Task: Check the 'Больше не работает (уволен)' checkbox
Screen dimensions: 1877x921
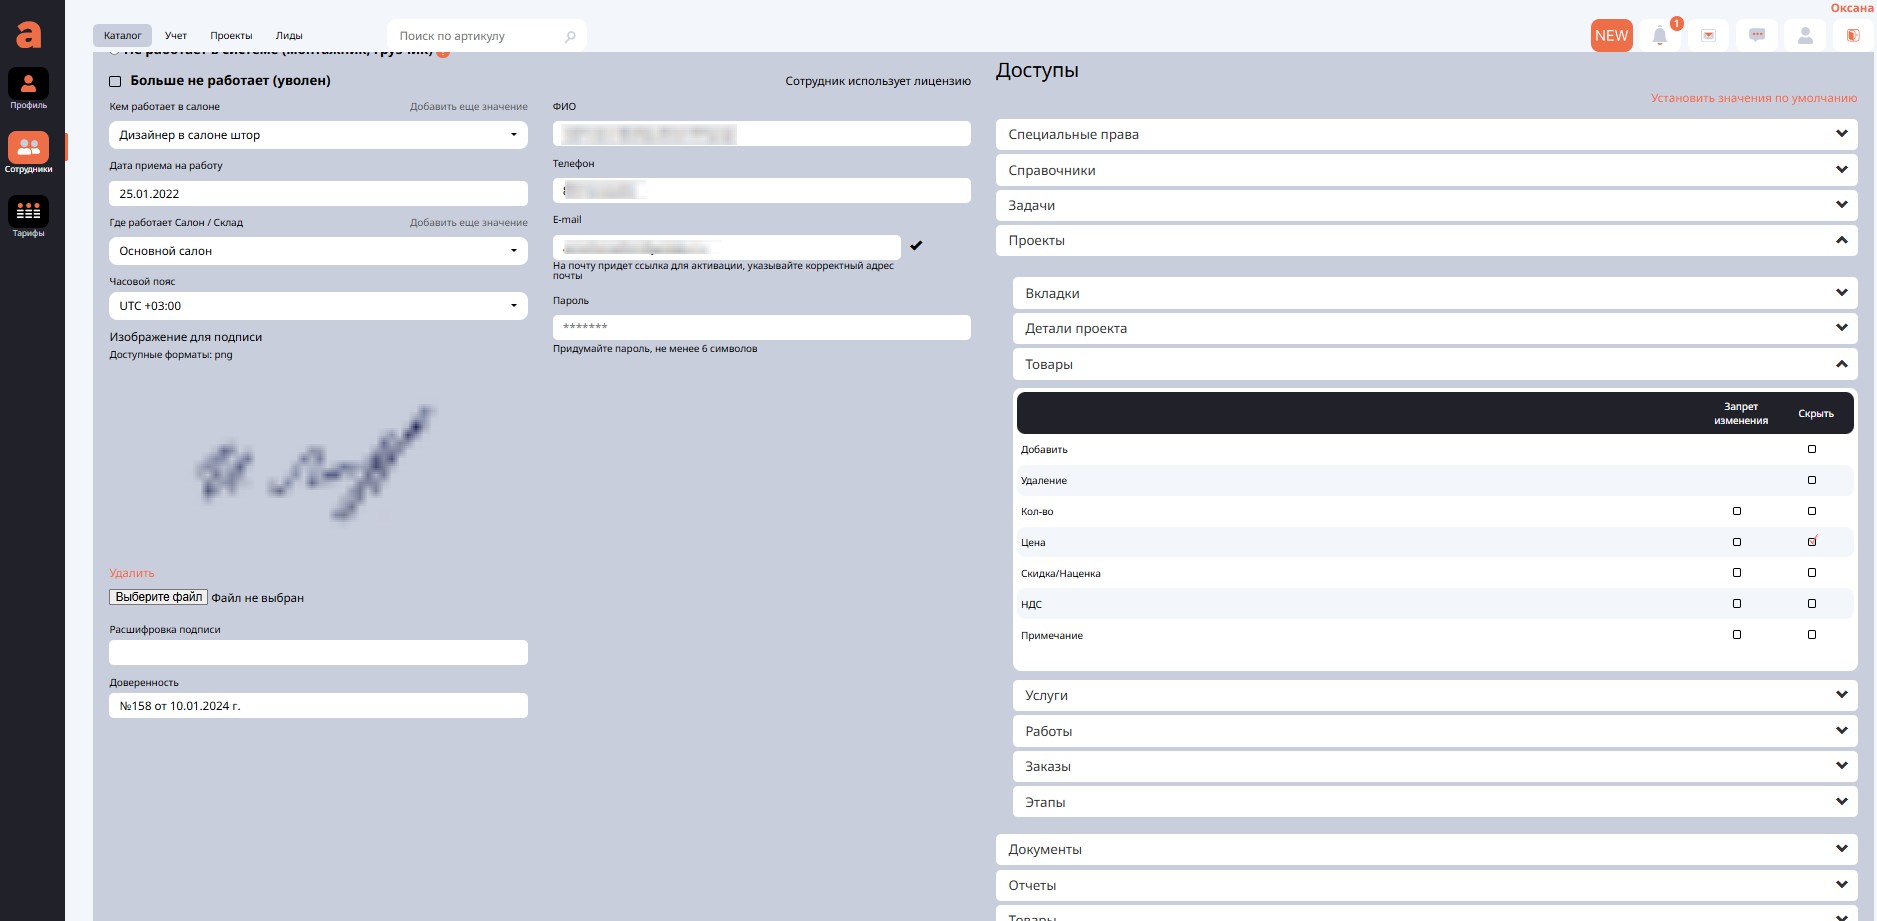Action: coord(115,81)
